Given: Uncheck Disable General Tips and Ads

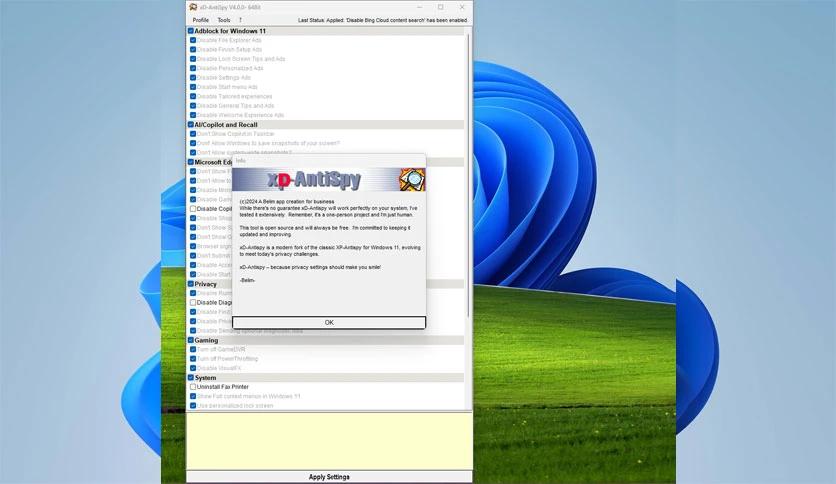Looking at the screenshot, I should [x=193, y=106].
